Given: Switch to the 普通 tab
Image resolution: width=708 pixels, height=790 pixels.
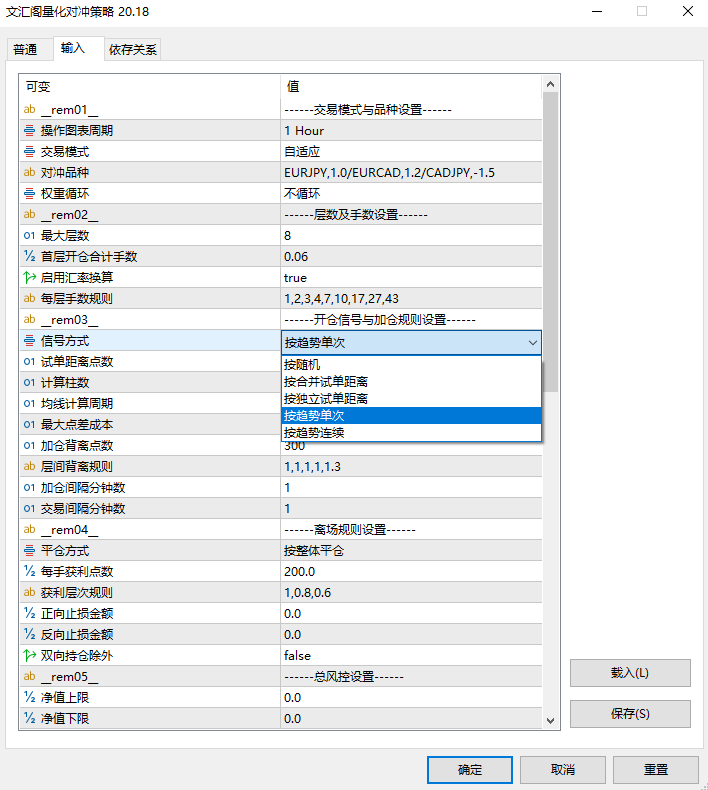Looking at the screenshot, I should 25,50.
